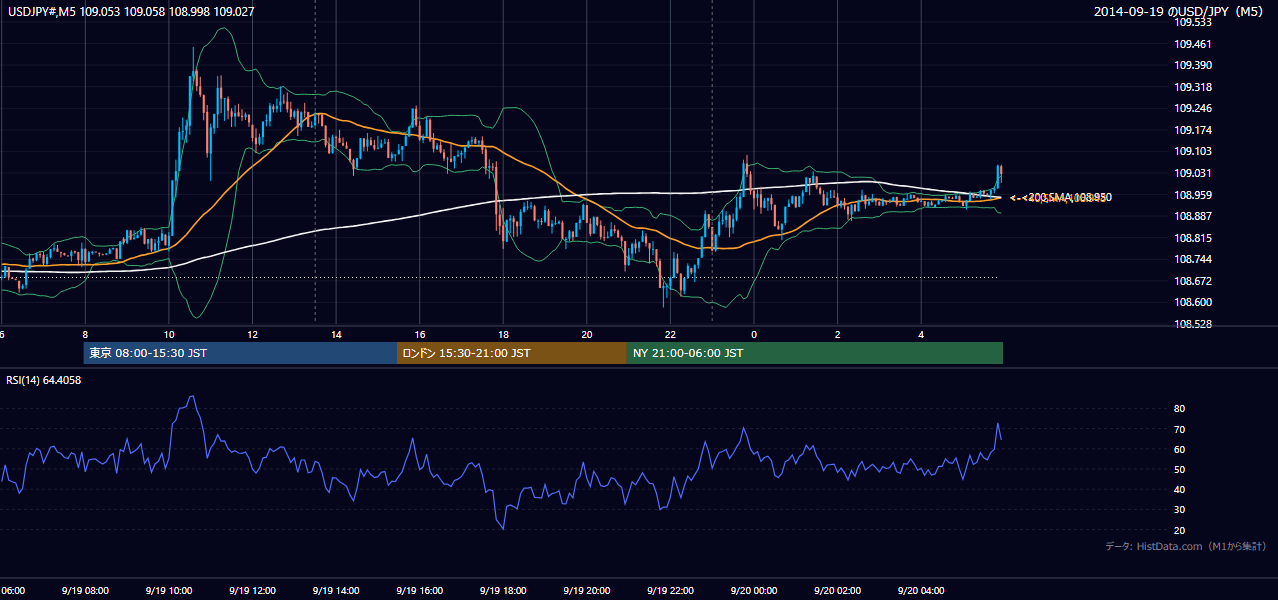Click hour label 16 under the price chart

420,335
